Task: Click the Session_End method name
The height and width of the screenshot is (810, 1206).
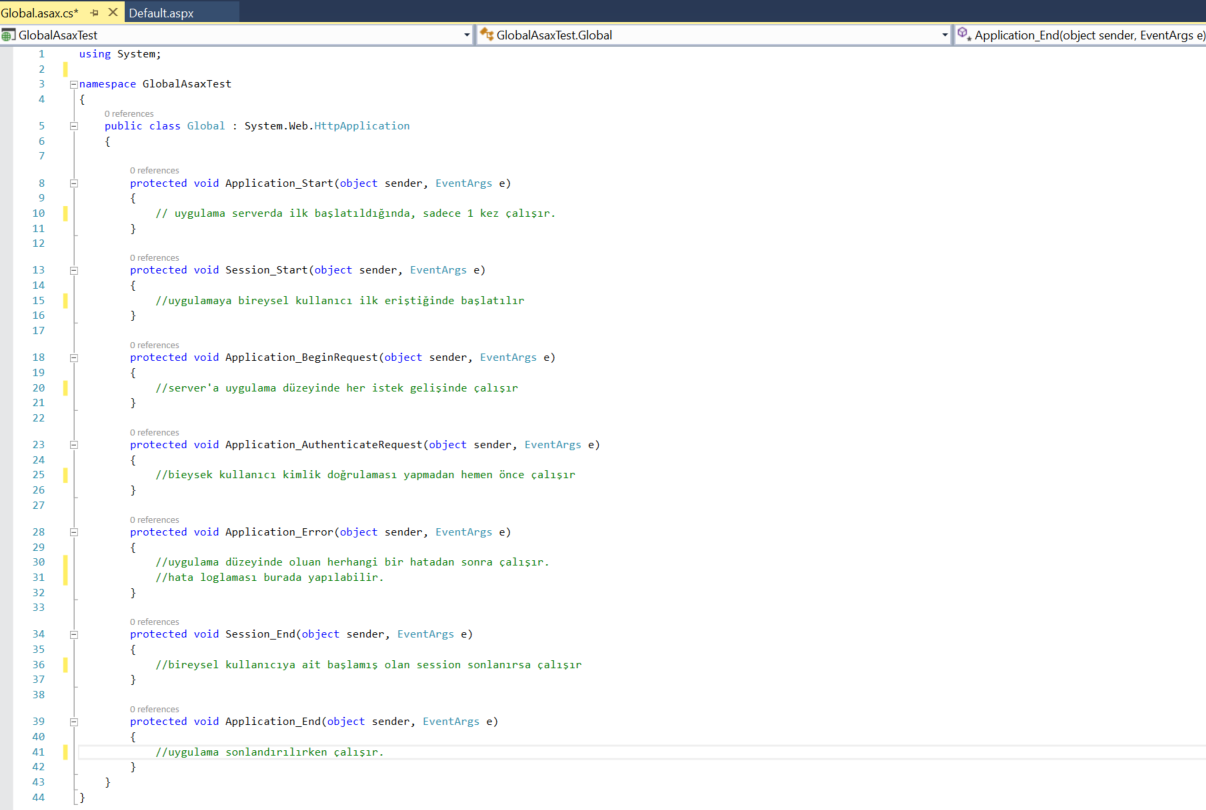Action: tap(260, 634)
